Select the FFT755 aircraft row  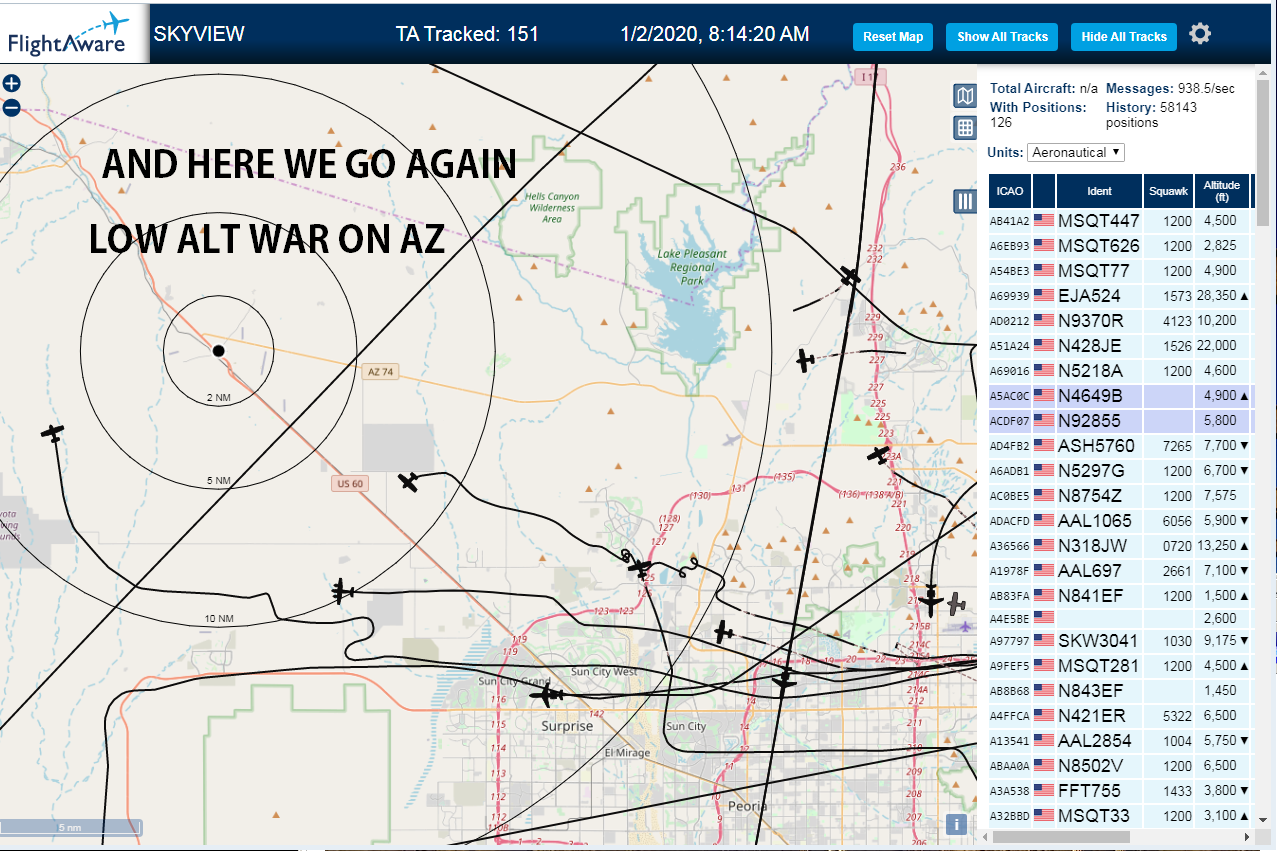point(1120,791)
